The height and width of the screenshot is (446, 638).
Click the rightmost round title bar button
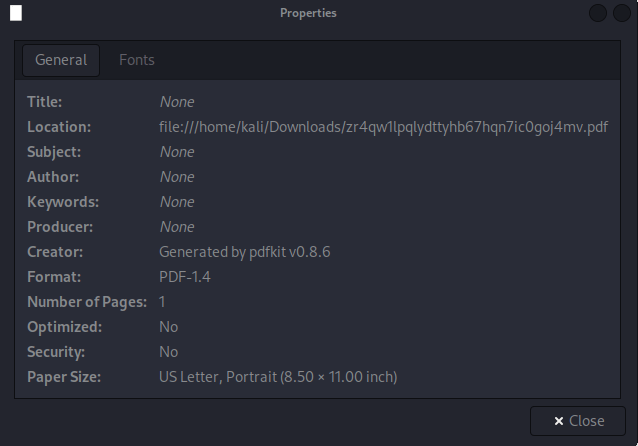620,13
